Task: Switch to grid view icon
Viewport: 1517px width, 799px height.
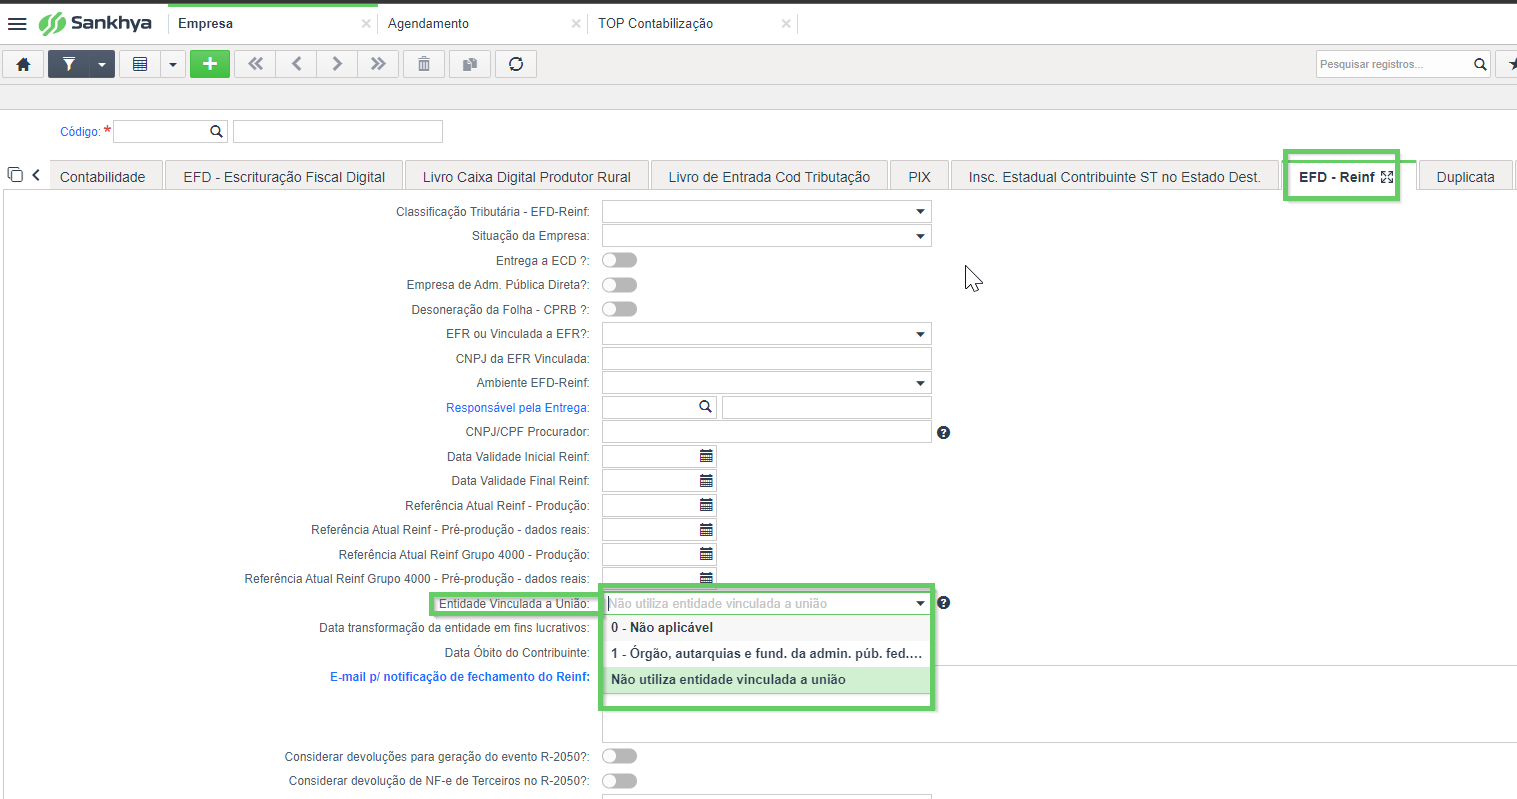Action: [140, 64]
